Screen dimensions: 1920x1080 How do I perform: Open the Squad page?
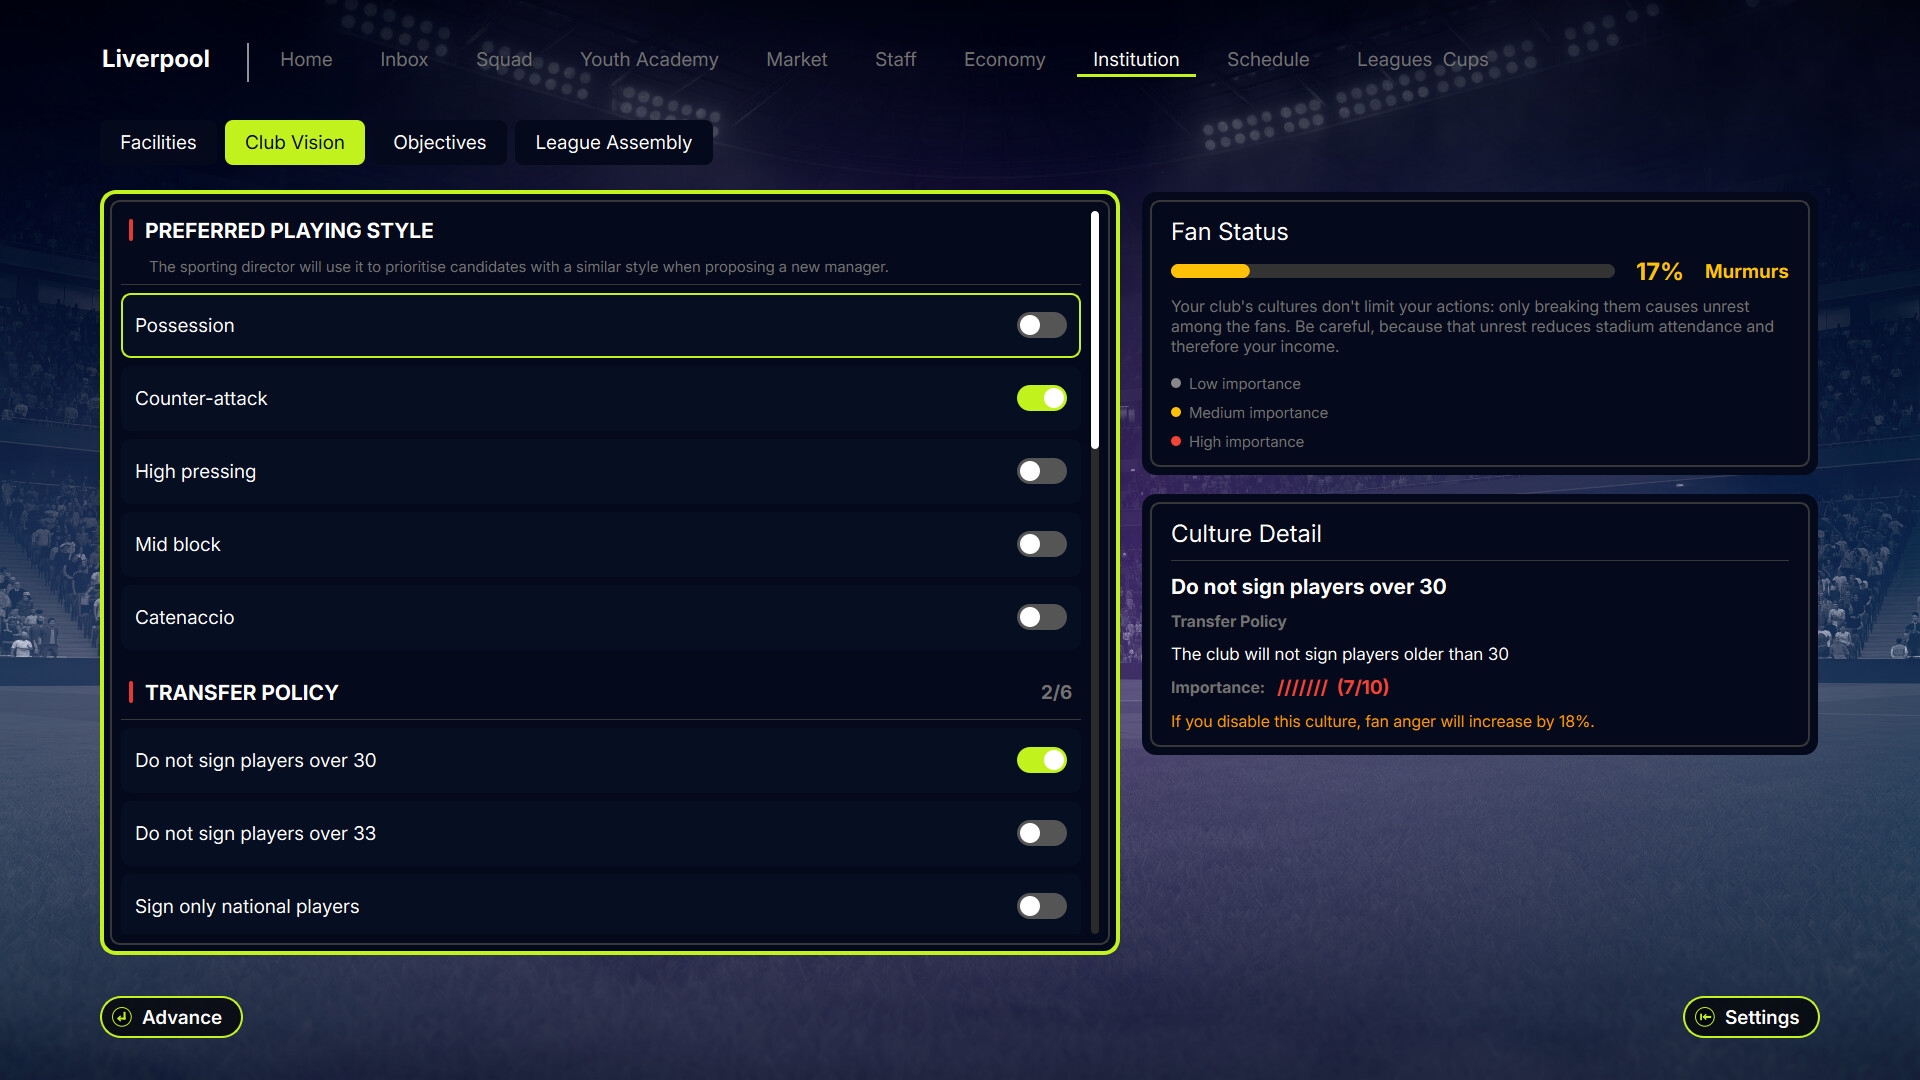coord(504,59)
